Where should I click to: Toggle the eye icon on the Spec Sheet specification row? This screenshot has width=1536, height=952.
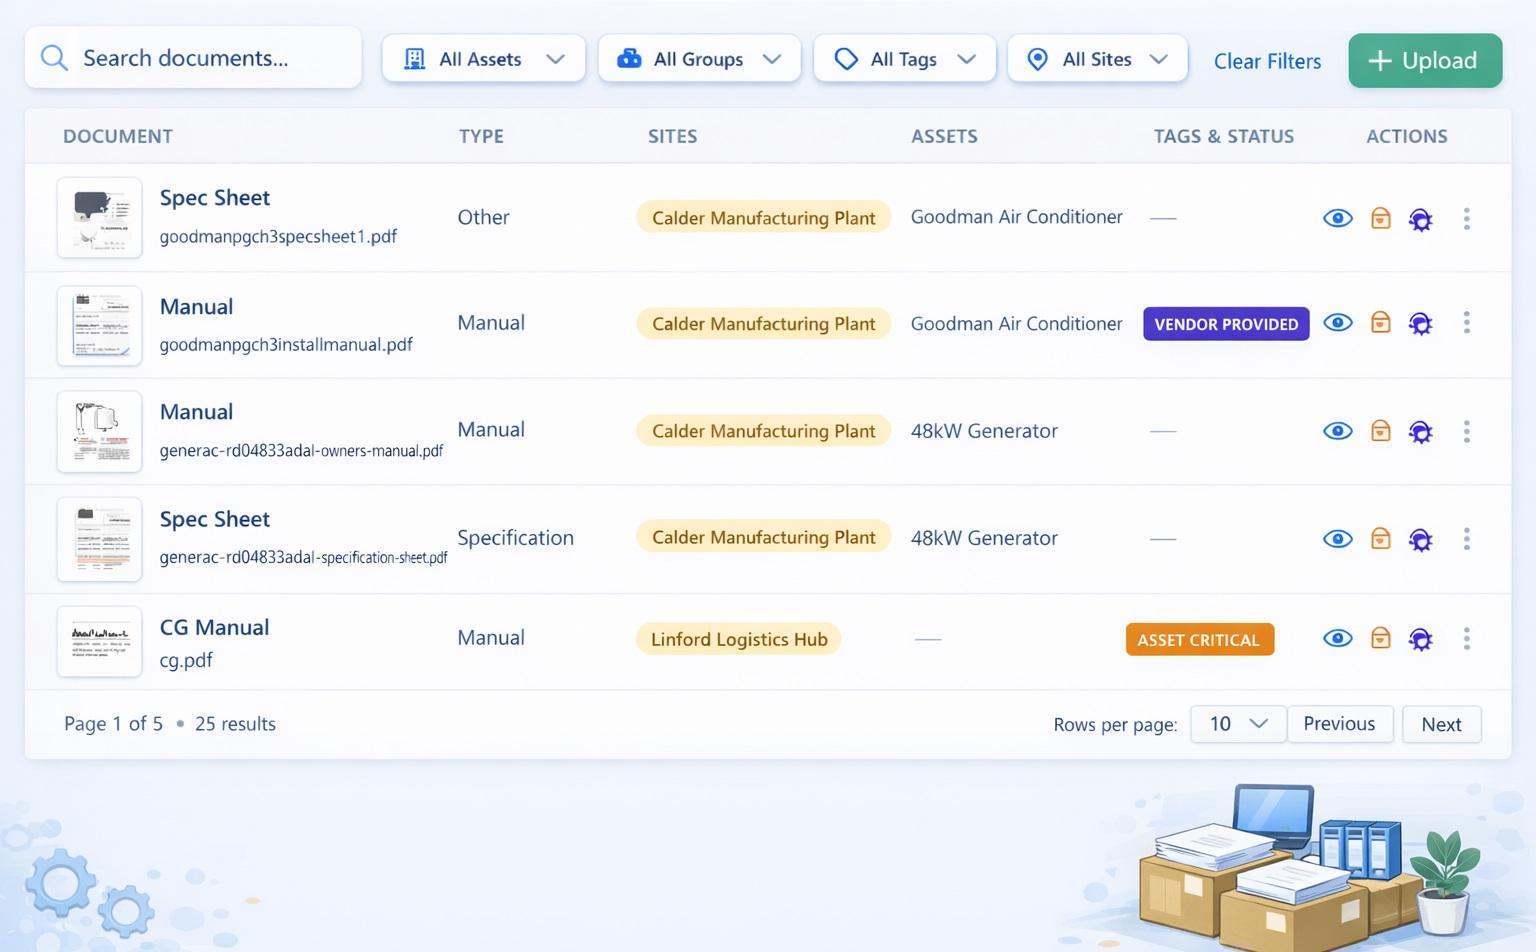(x=1337, y=539)
